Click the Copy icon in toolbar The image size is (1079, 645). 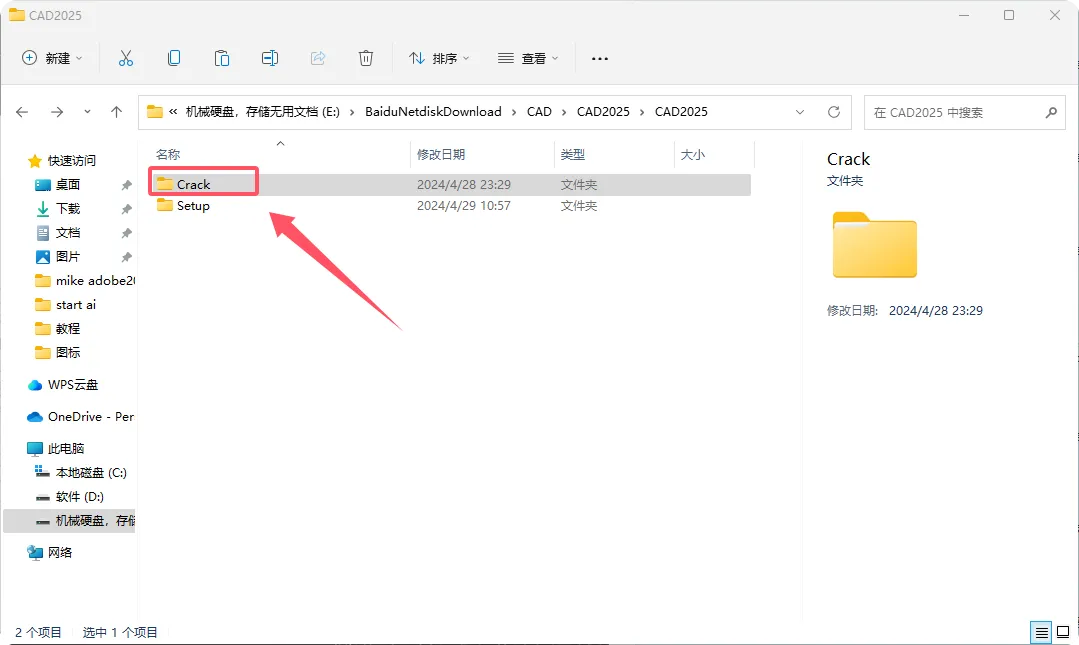(x=174, y=59)
